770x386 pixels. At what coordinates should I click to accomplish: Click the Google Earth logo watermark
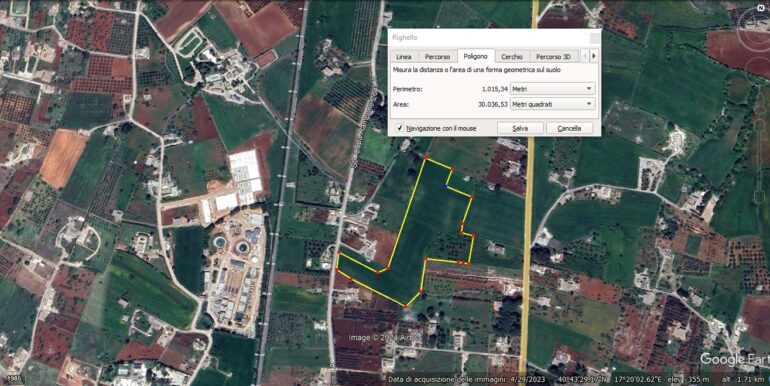coord(735,359)
